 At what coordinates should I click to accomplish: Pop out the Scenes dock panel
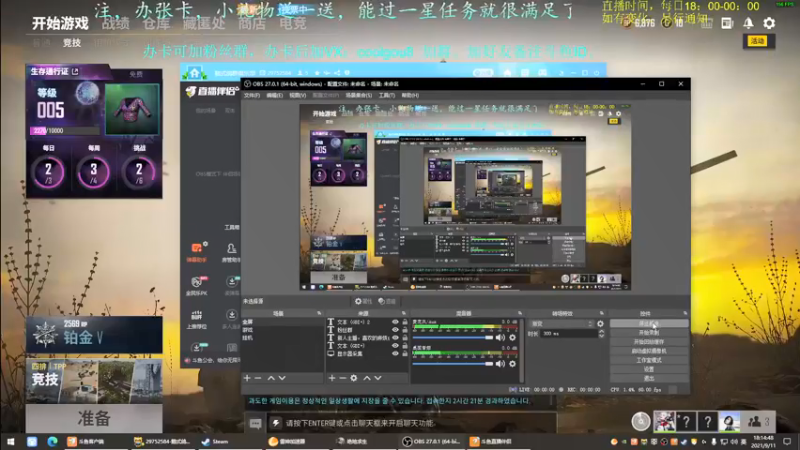pos(319,313)
